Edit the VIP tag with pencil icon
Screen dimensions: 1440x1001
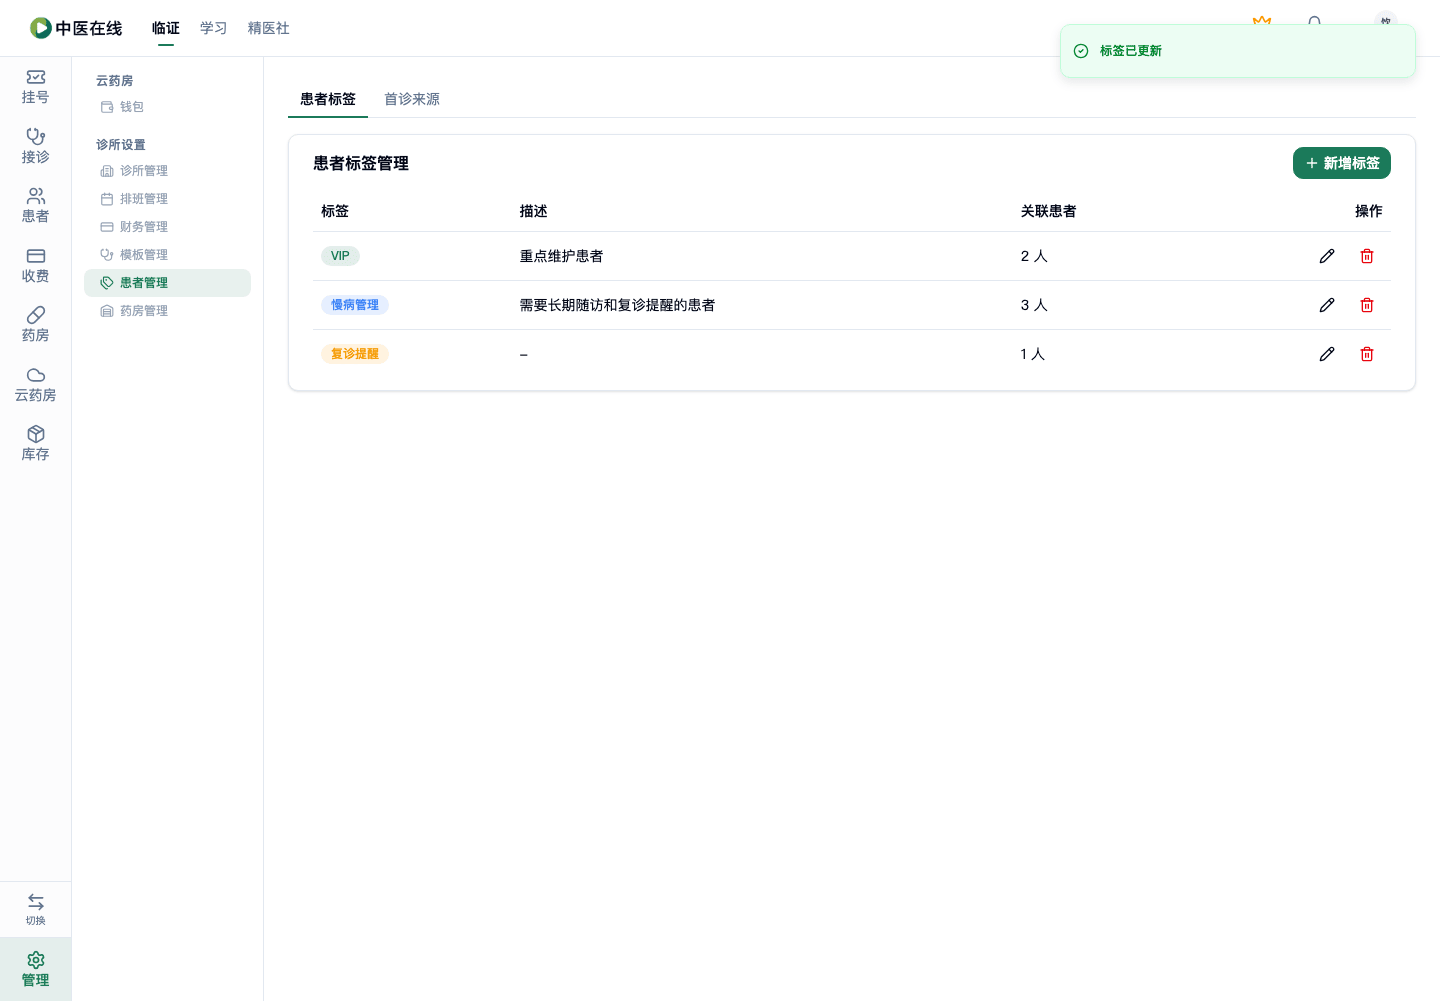coord(1327,256)
